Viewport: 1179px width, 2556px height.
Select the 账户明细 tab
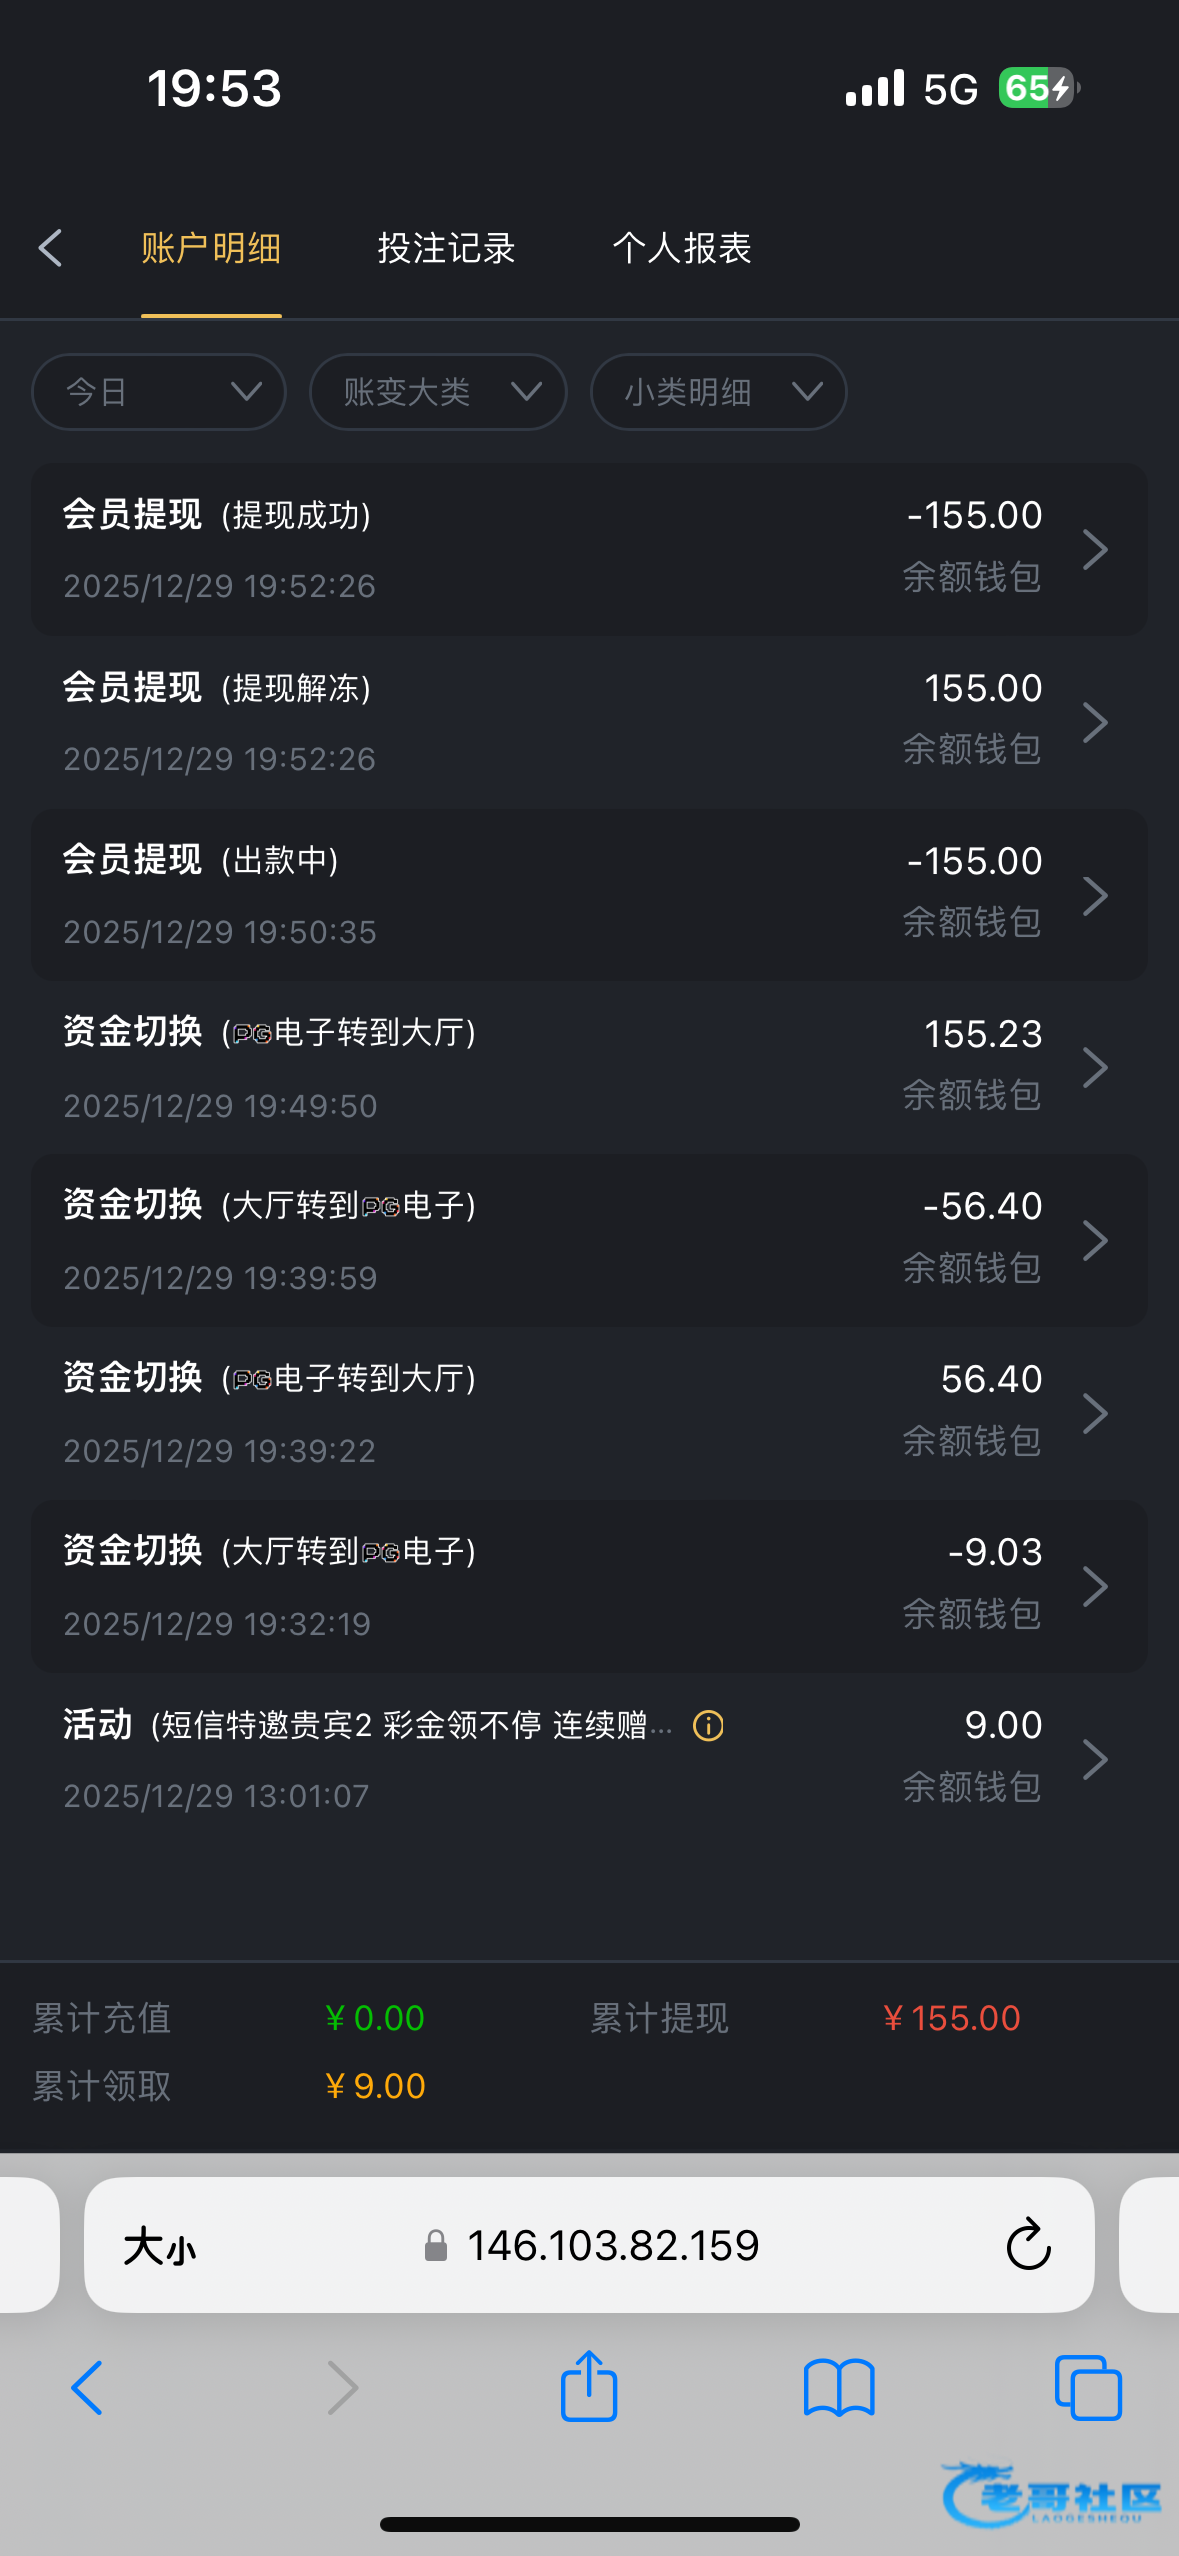[211, 248]
